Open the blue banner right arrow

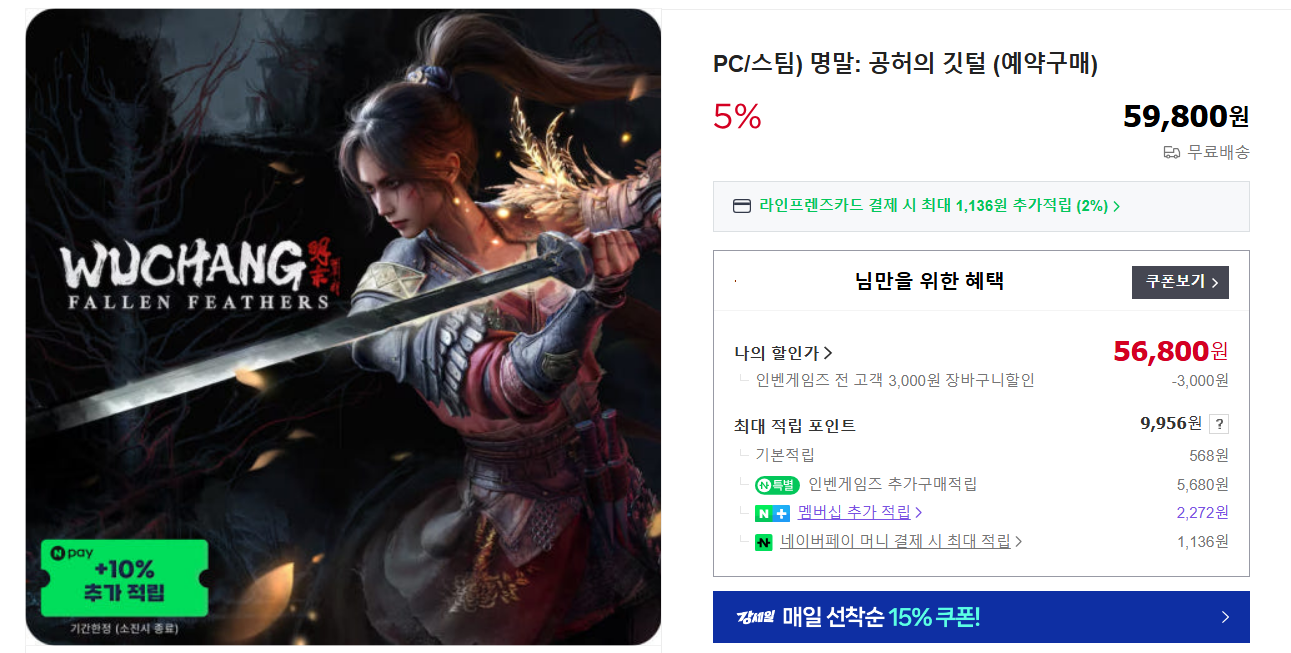click(1225, 617)
